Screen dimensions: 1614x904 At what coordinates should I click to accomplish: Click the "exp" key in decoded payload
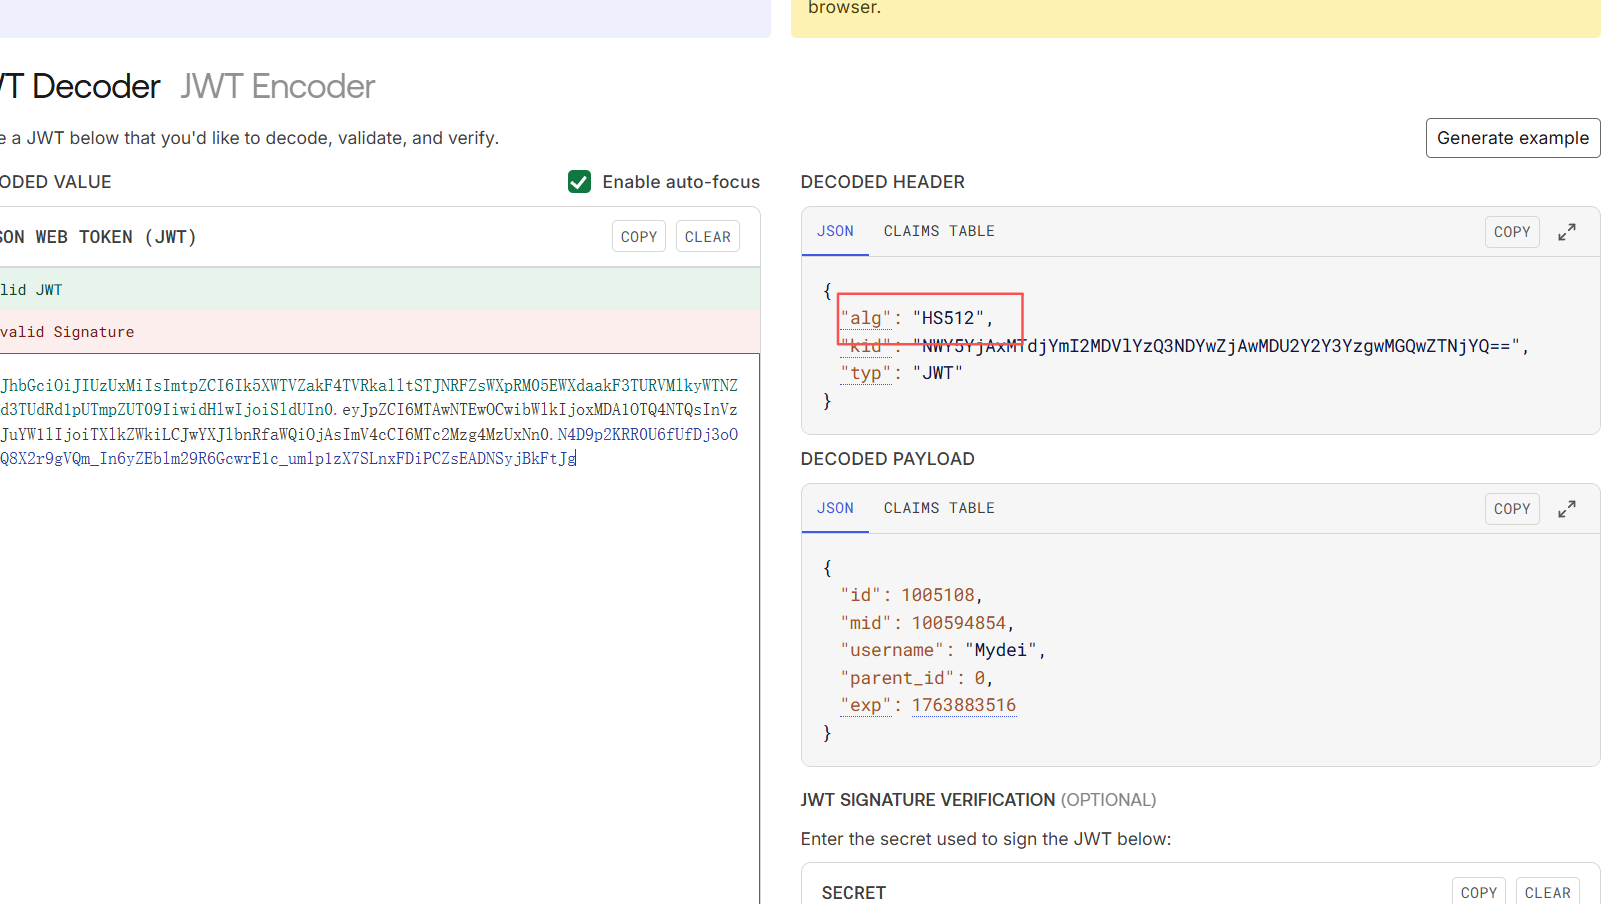coord(866,705)
